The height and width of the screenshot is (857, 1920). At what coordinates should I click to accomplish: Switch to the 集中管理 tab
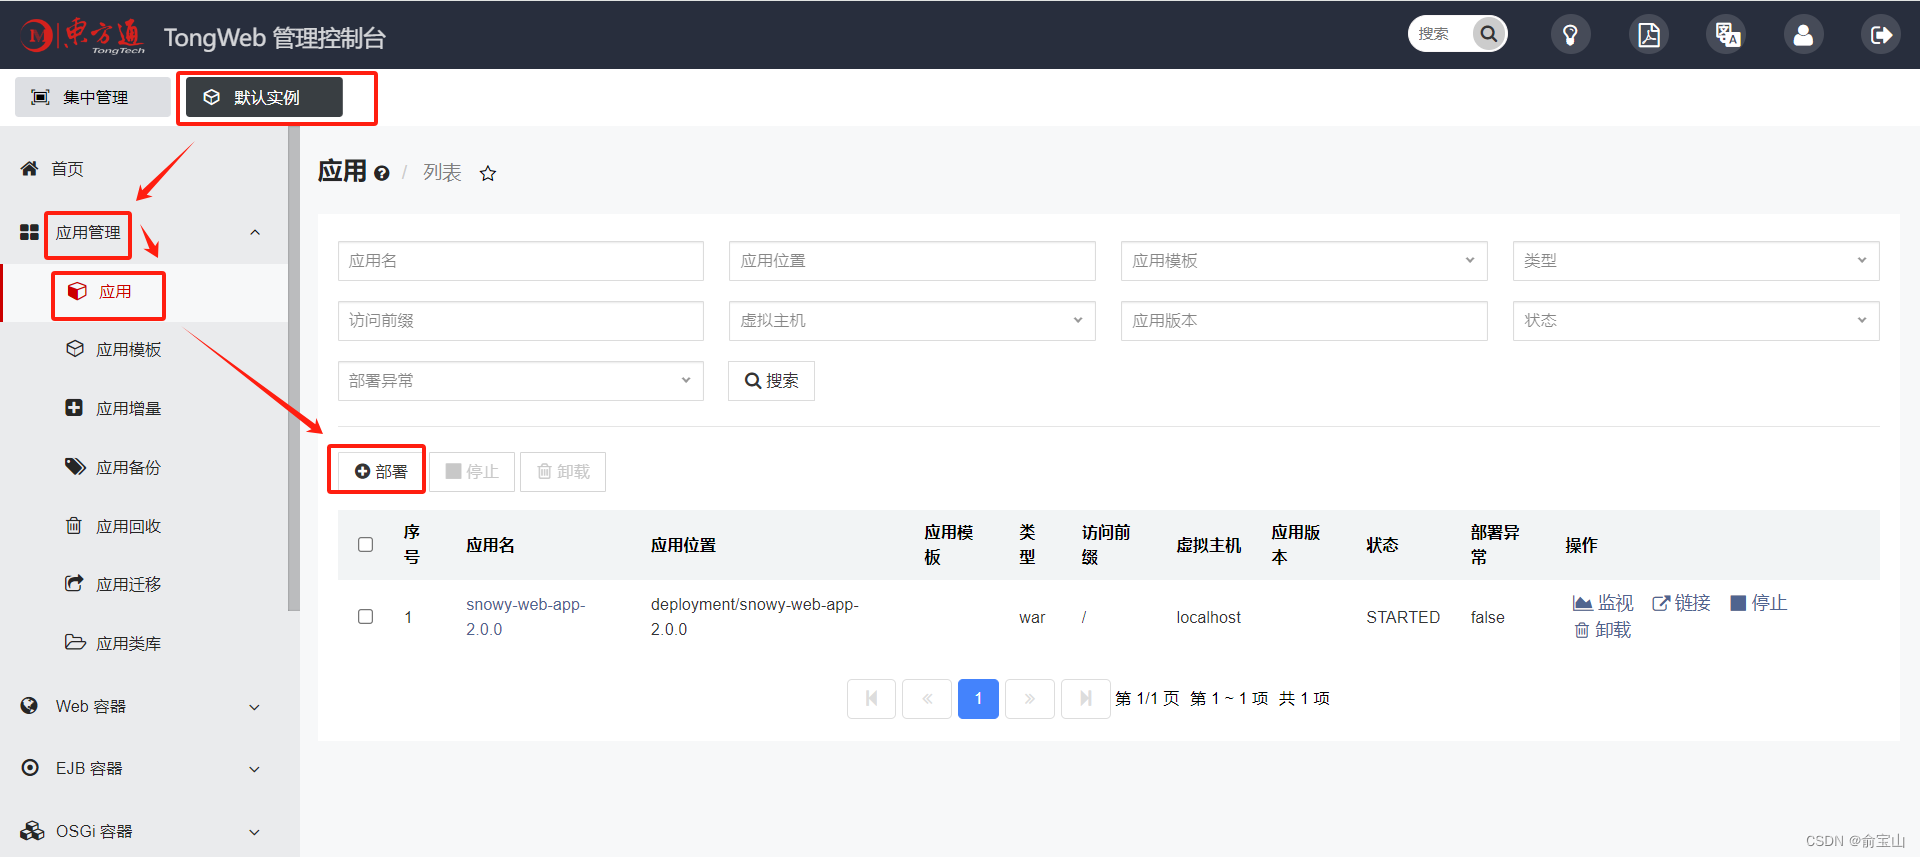(92, 97)
